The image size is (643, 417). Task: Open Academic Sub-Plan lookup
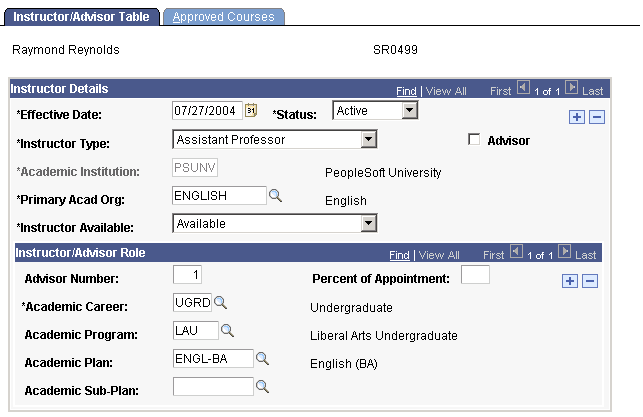(x=263, y=386)
